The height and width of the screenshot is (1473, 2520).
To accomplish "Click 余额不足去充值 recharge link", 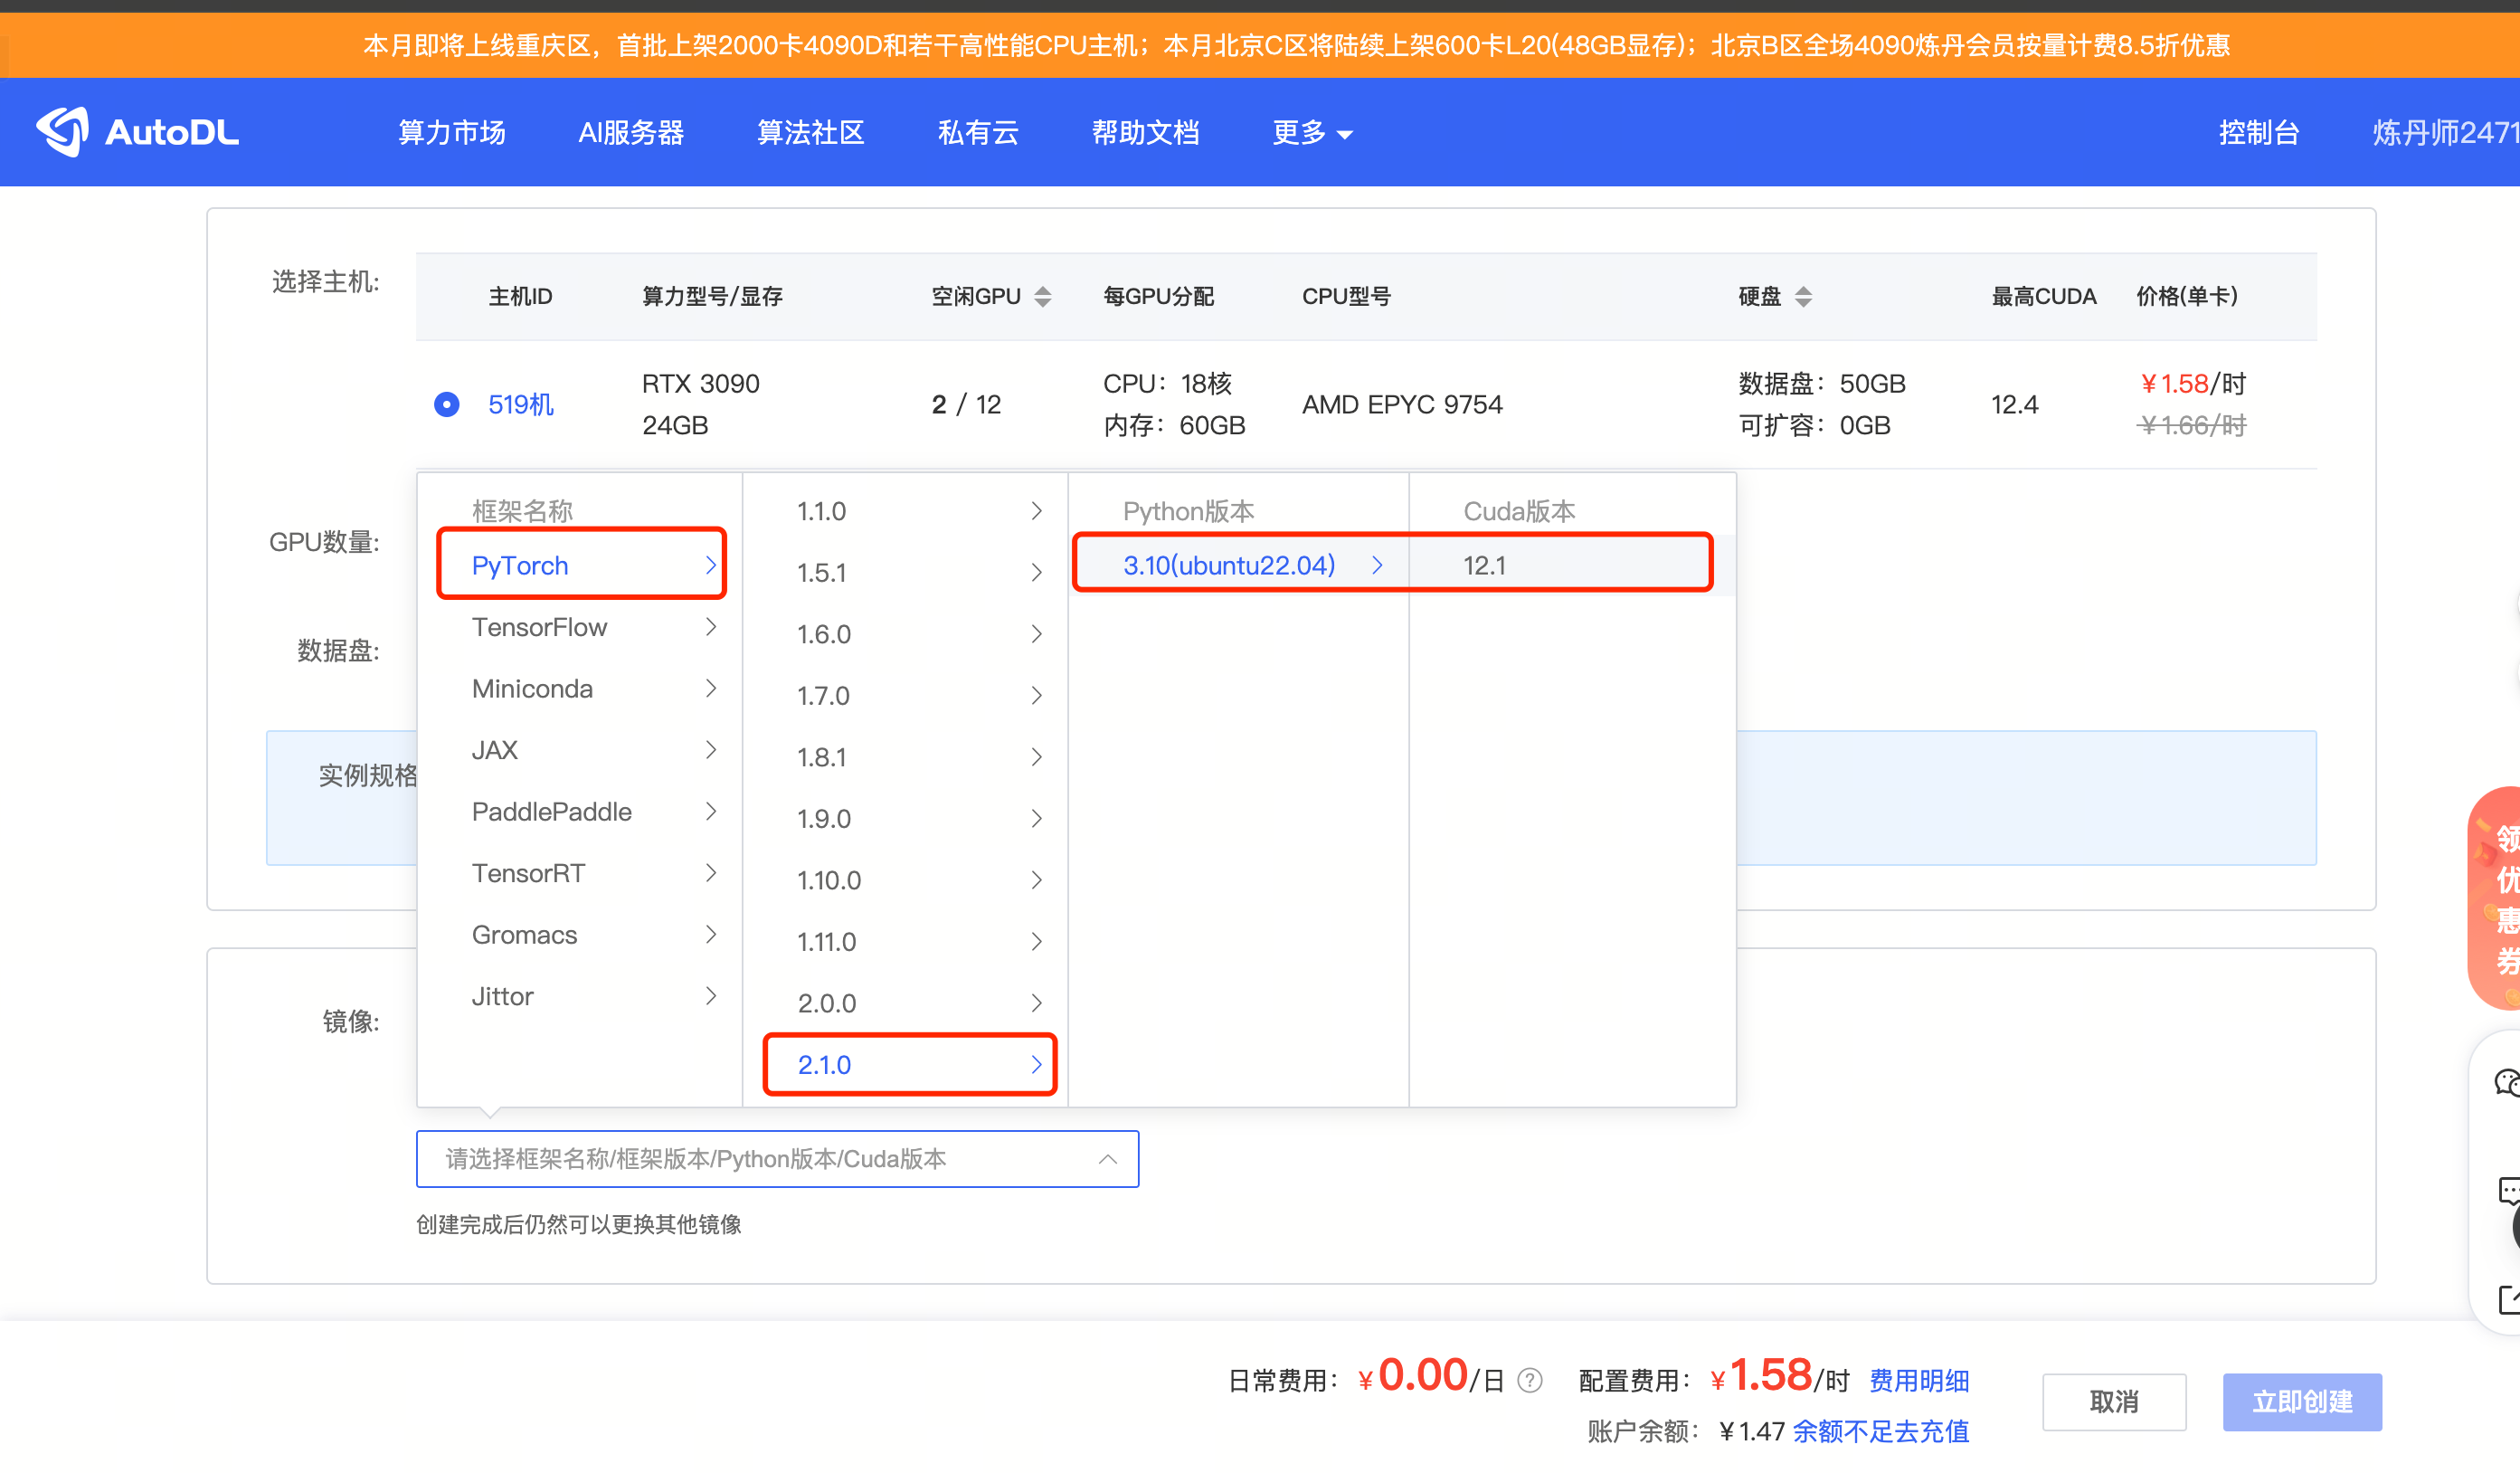I will tap(1880, 1431).
